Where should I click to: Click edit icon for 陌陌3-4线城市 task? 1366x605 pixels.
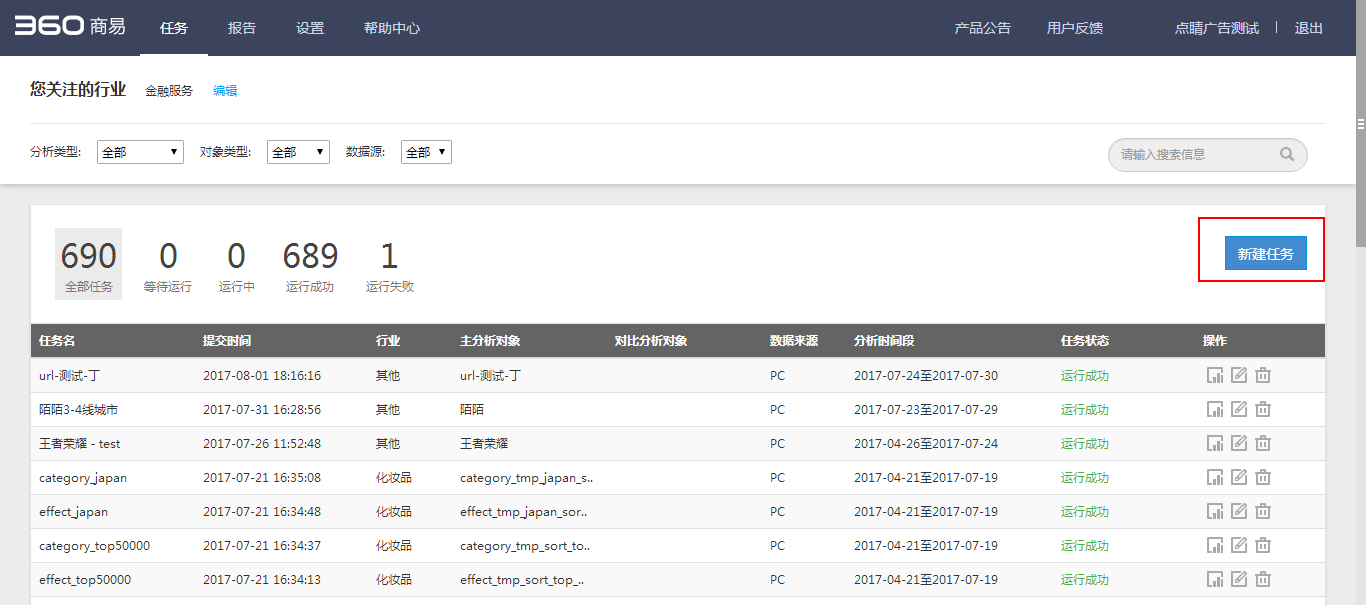pos(1239,410)
